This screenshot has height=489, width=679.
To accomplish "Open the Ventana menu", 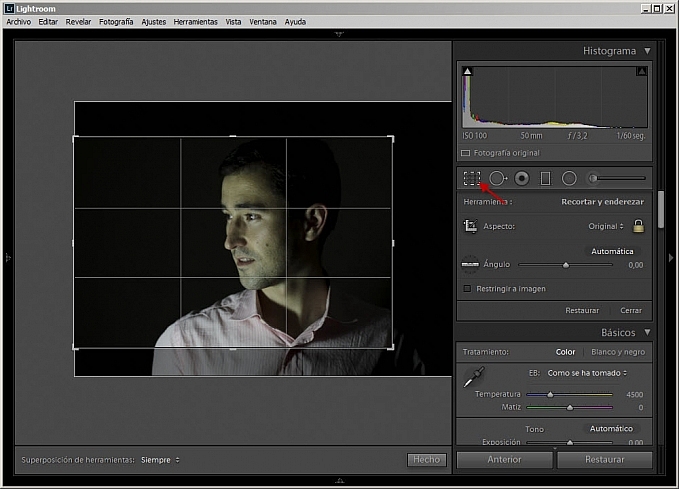I will [x=263, y=22].
